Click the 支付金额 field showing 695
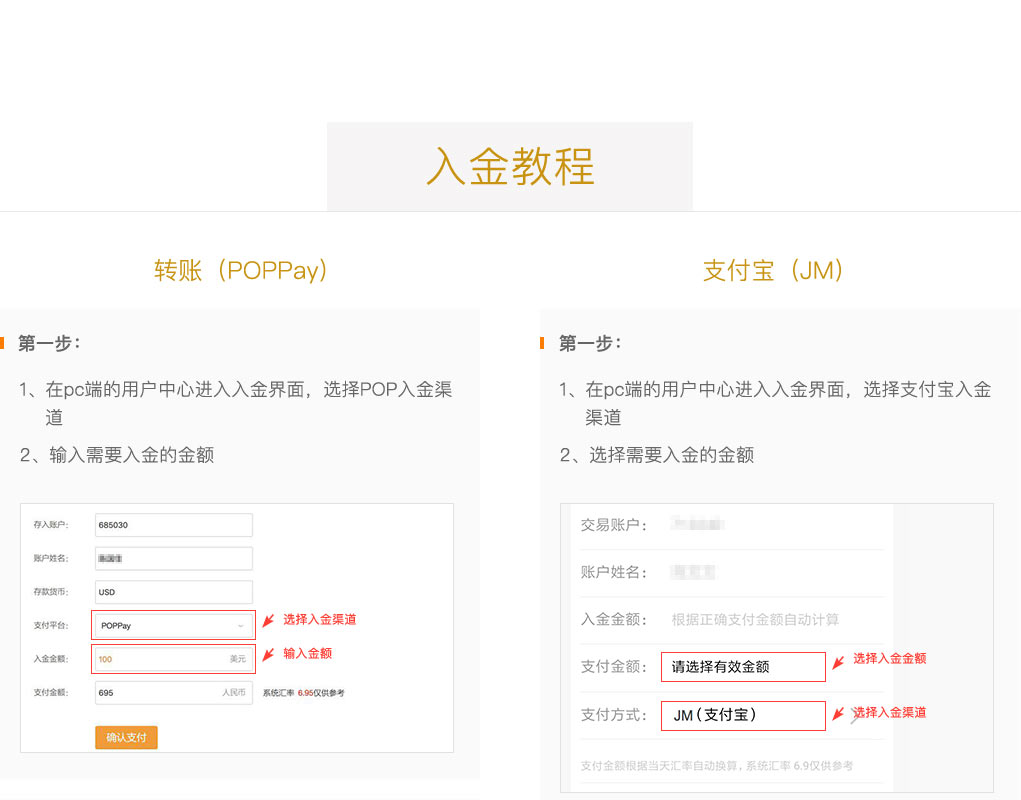The image size is (1021, 800). tap(173, 692)
